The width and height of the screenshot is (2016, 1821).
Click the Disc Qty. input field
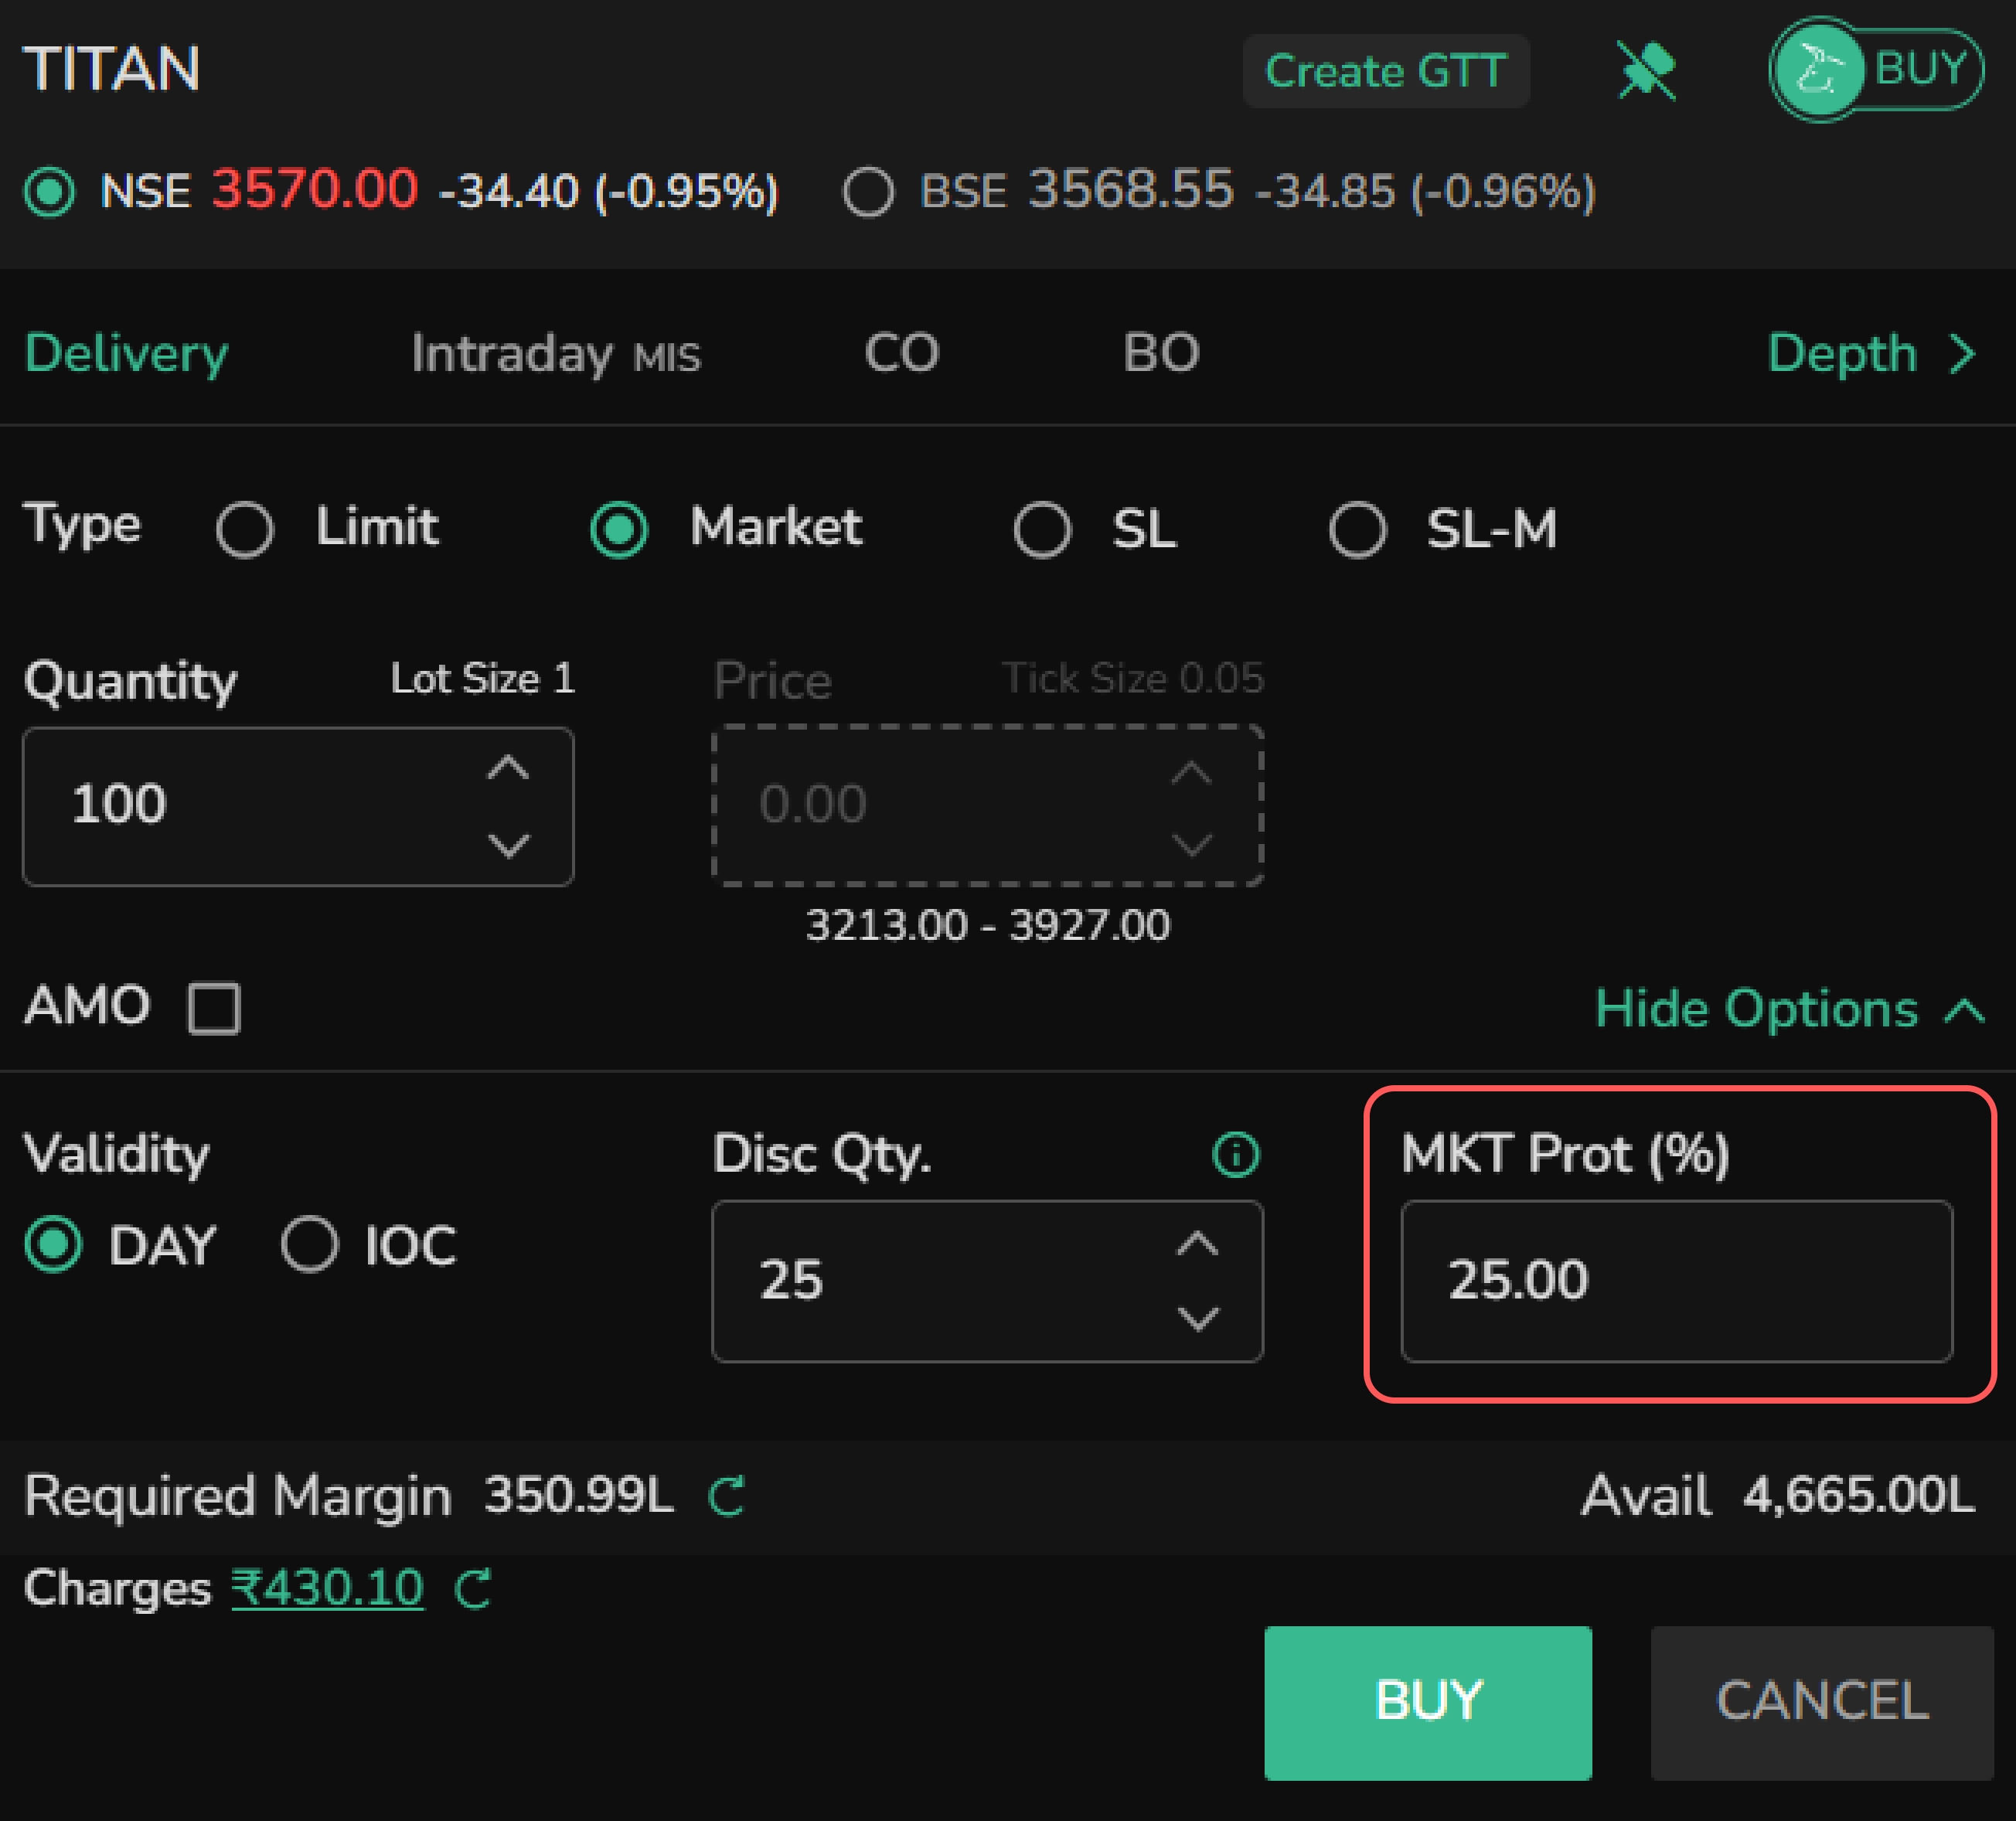coord(987,1281)
